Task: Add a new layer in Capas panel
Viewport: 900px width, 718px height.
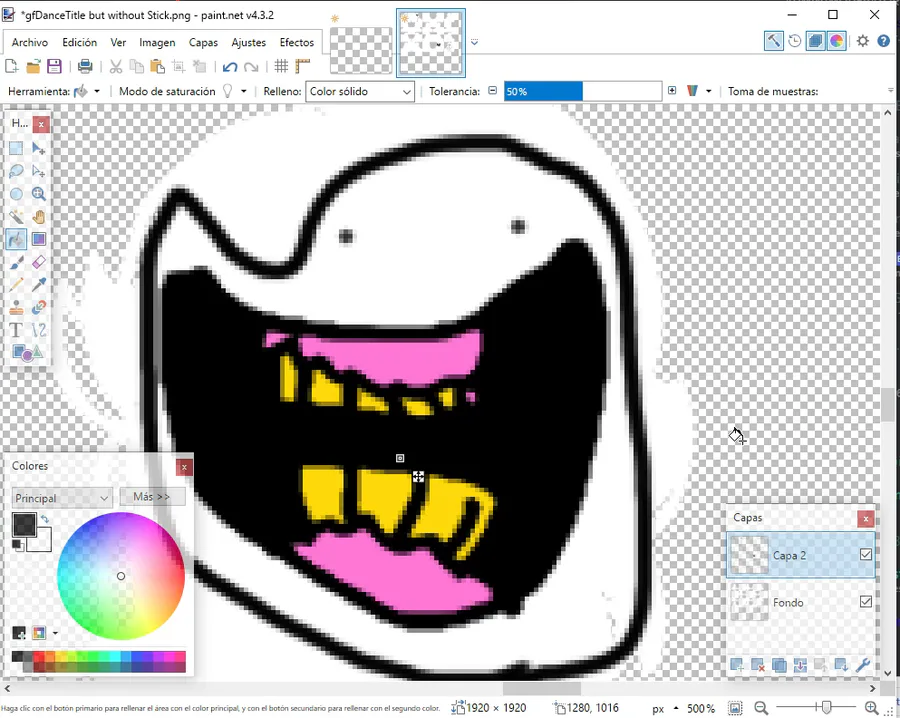Action: [x=737, y=665]
